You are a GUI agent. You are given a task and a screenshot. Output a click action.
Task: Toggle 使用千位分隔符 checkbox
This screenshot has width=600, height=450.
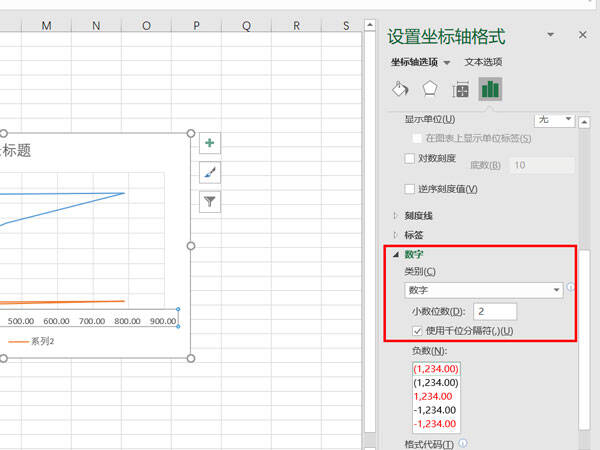click(417, 331)
